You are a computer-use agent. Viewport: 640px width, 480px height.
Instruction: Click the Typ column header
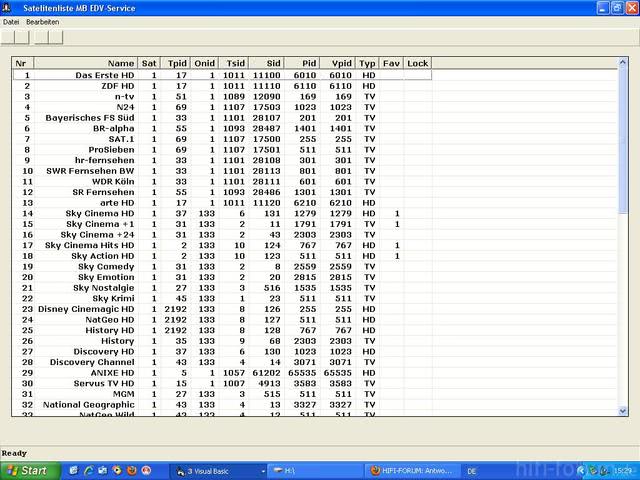tap(367, 63)
